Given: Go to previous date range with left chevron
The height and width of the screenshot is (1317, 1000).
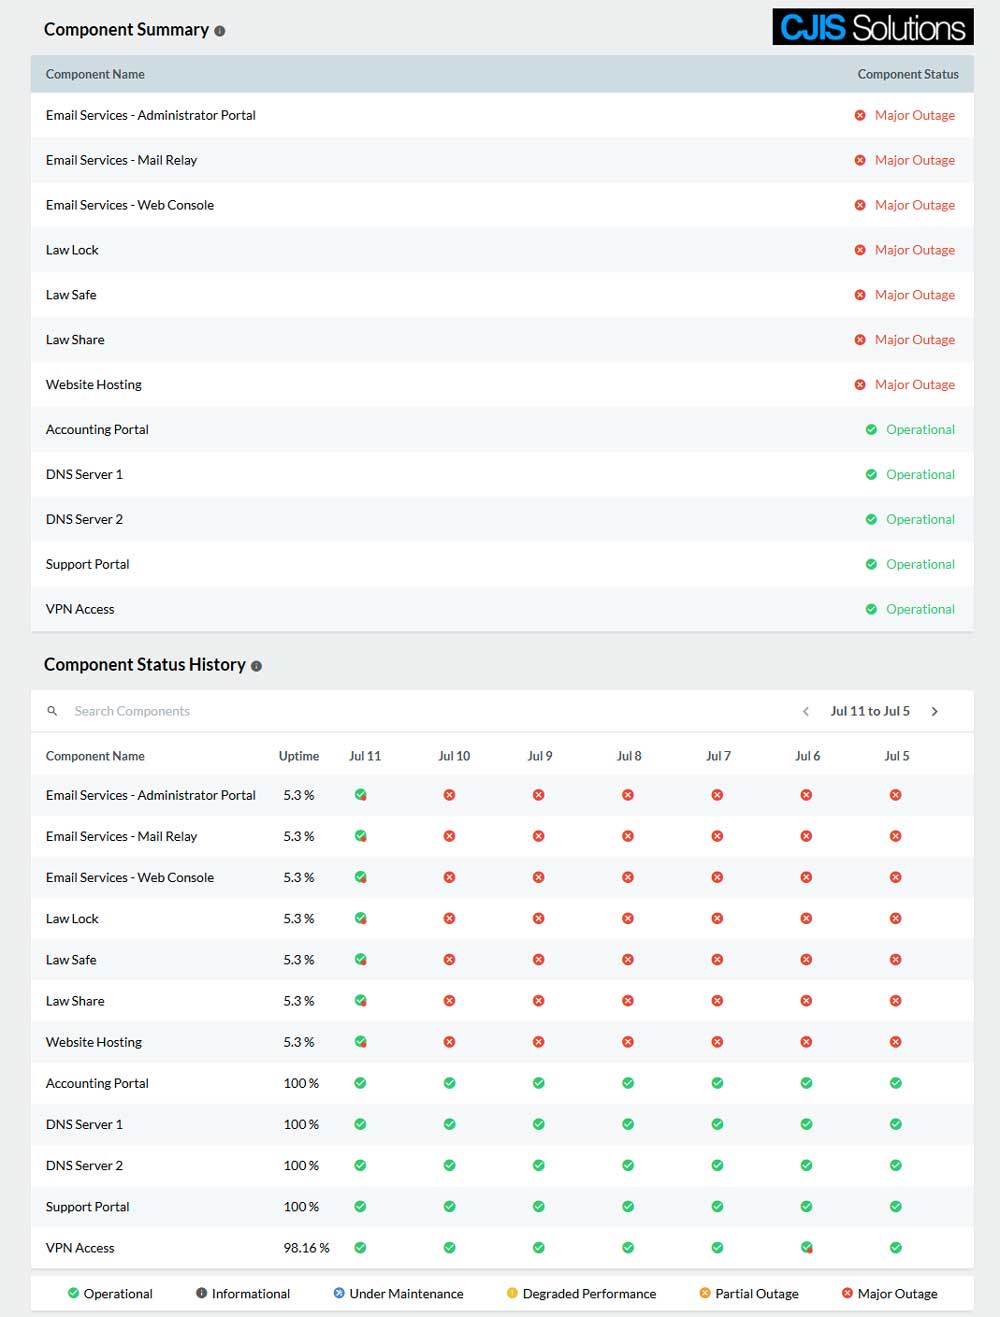Looking at the screenshot, I should tap(806, 711).
